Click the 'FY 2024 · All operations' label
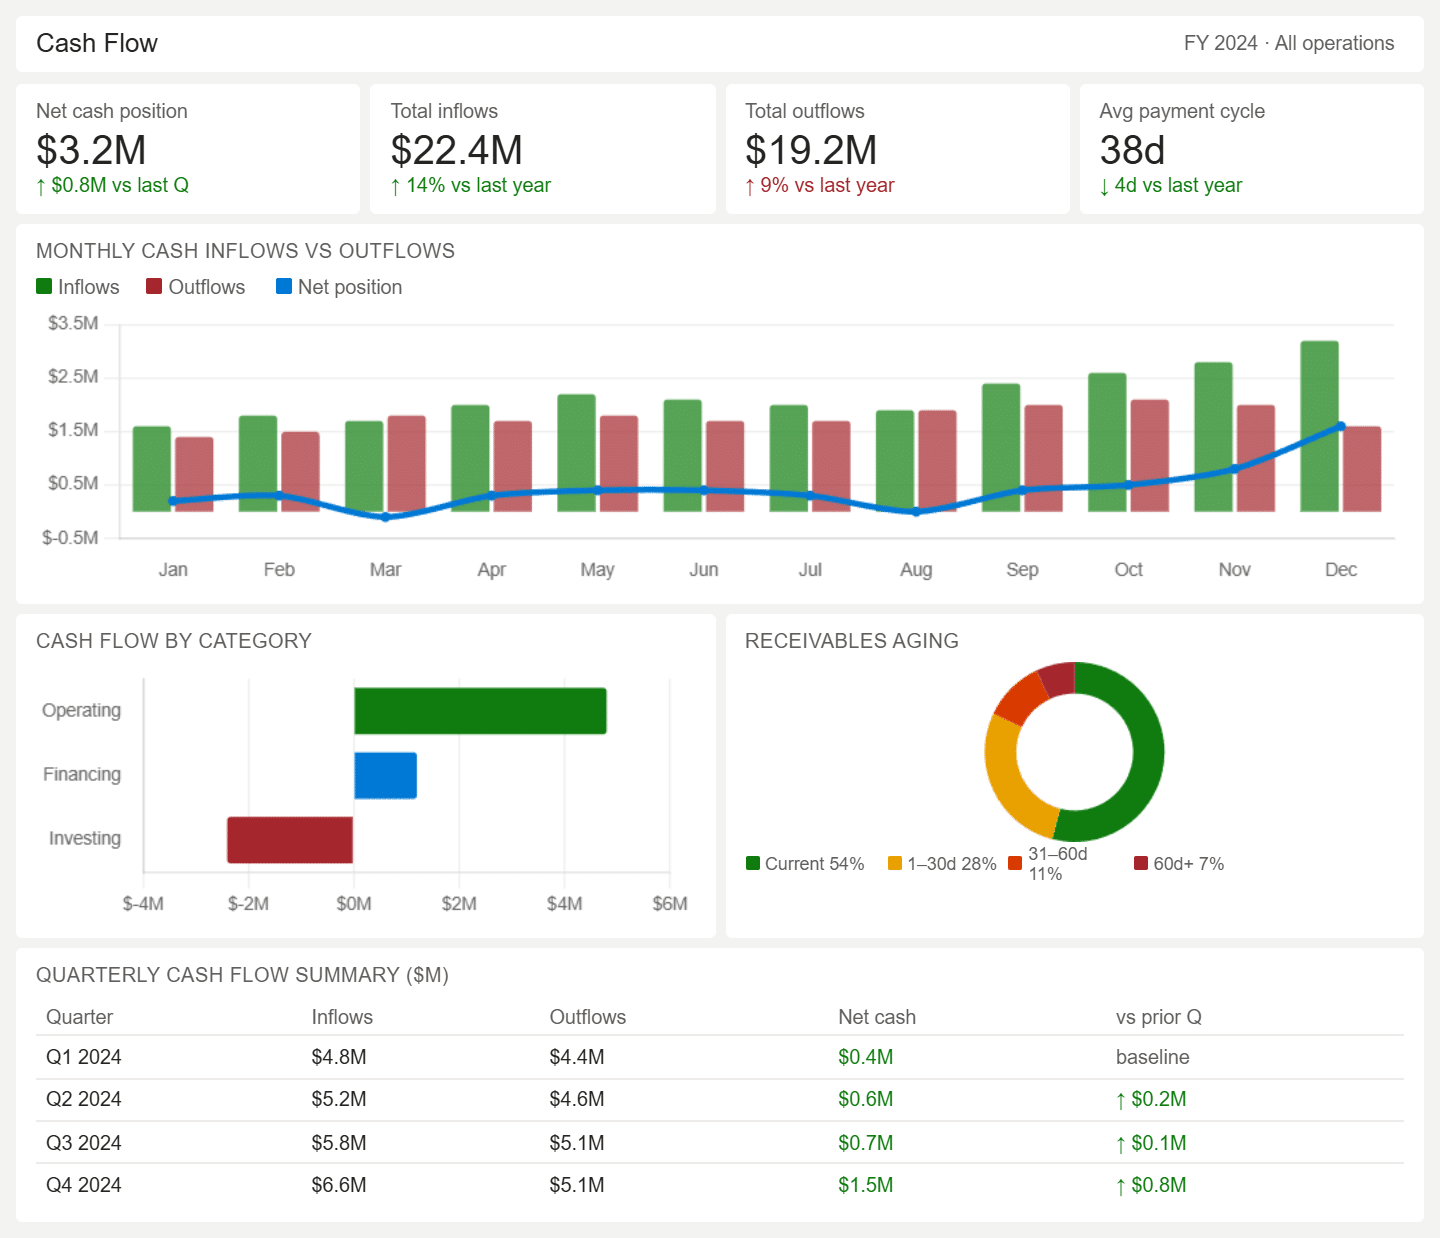The height and width of the screenshot is (1238, 1440). click(x=1289, y=43)
